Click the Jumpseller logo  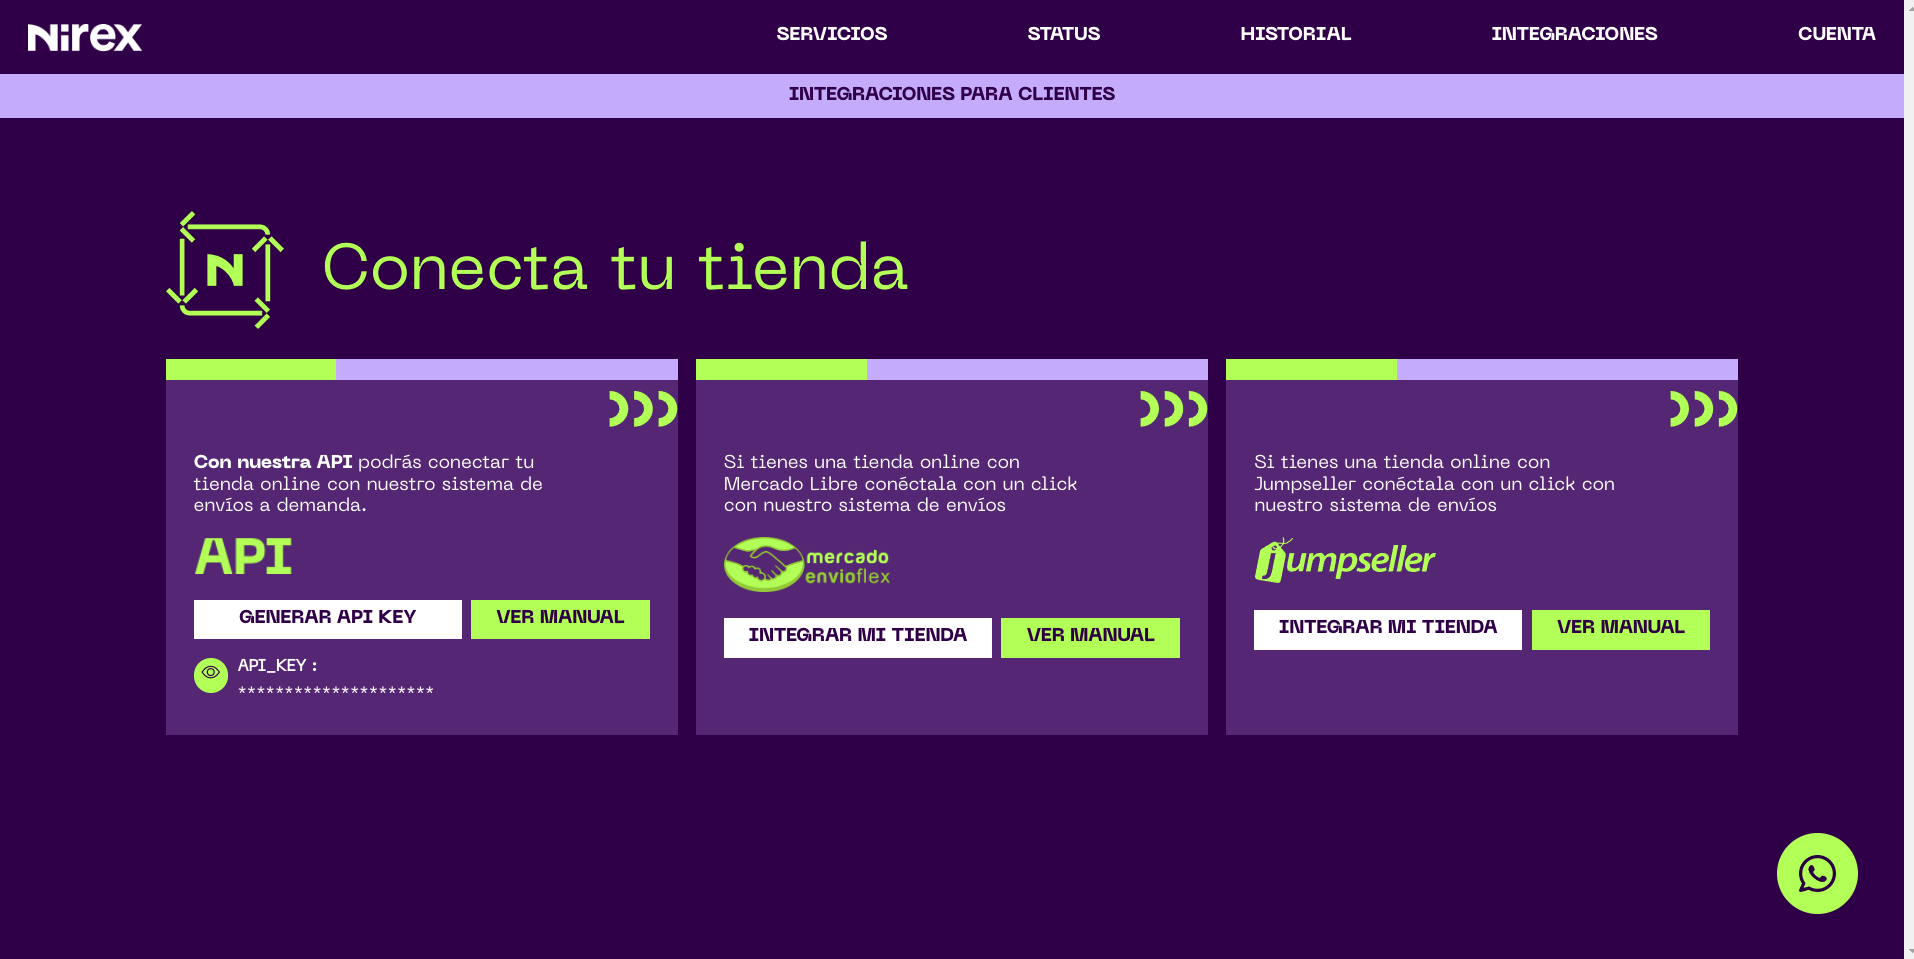1344,560
